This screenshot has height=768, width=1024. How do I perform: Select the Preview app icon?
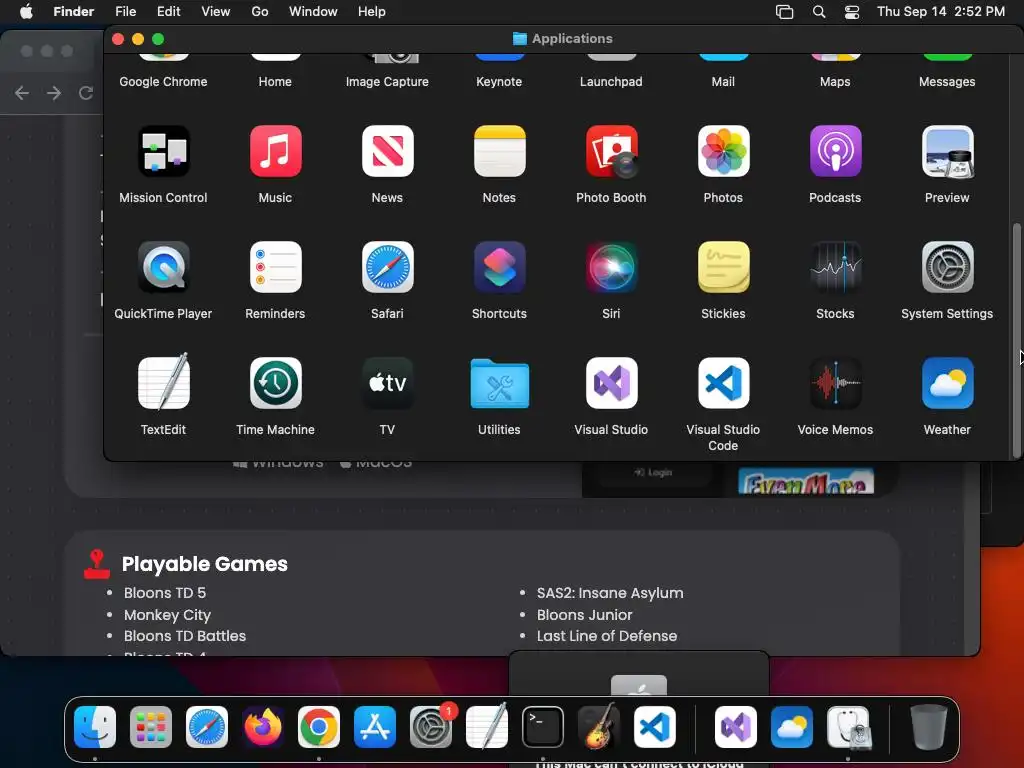point(948,152)
